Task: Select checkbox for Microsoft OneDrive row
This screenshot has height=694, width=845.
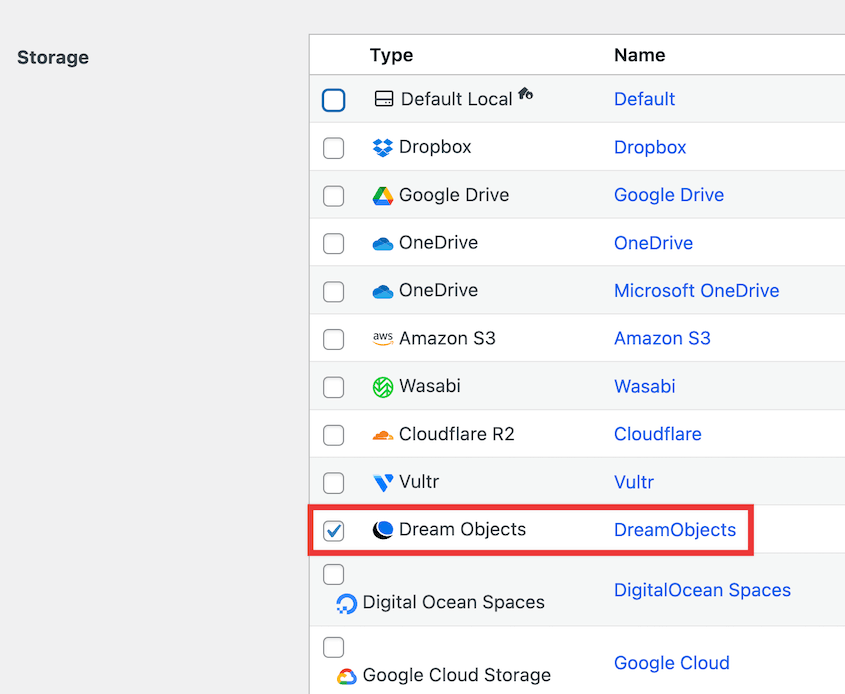Action: (x=334, y=292)
